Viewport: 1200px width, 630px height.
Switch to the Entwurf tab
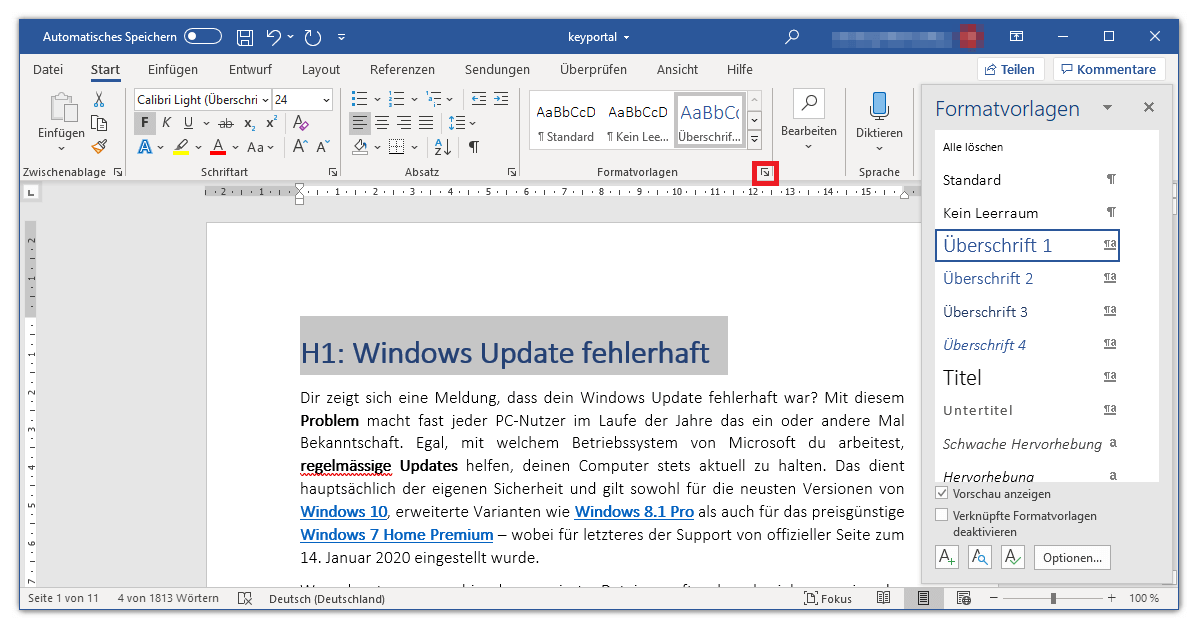pyautogui.click(x=250, y=69)
